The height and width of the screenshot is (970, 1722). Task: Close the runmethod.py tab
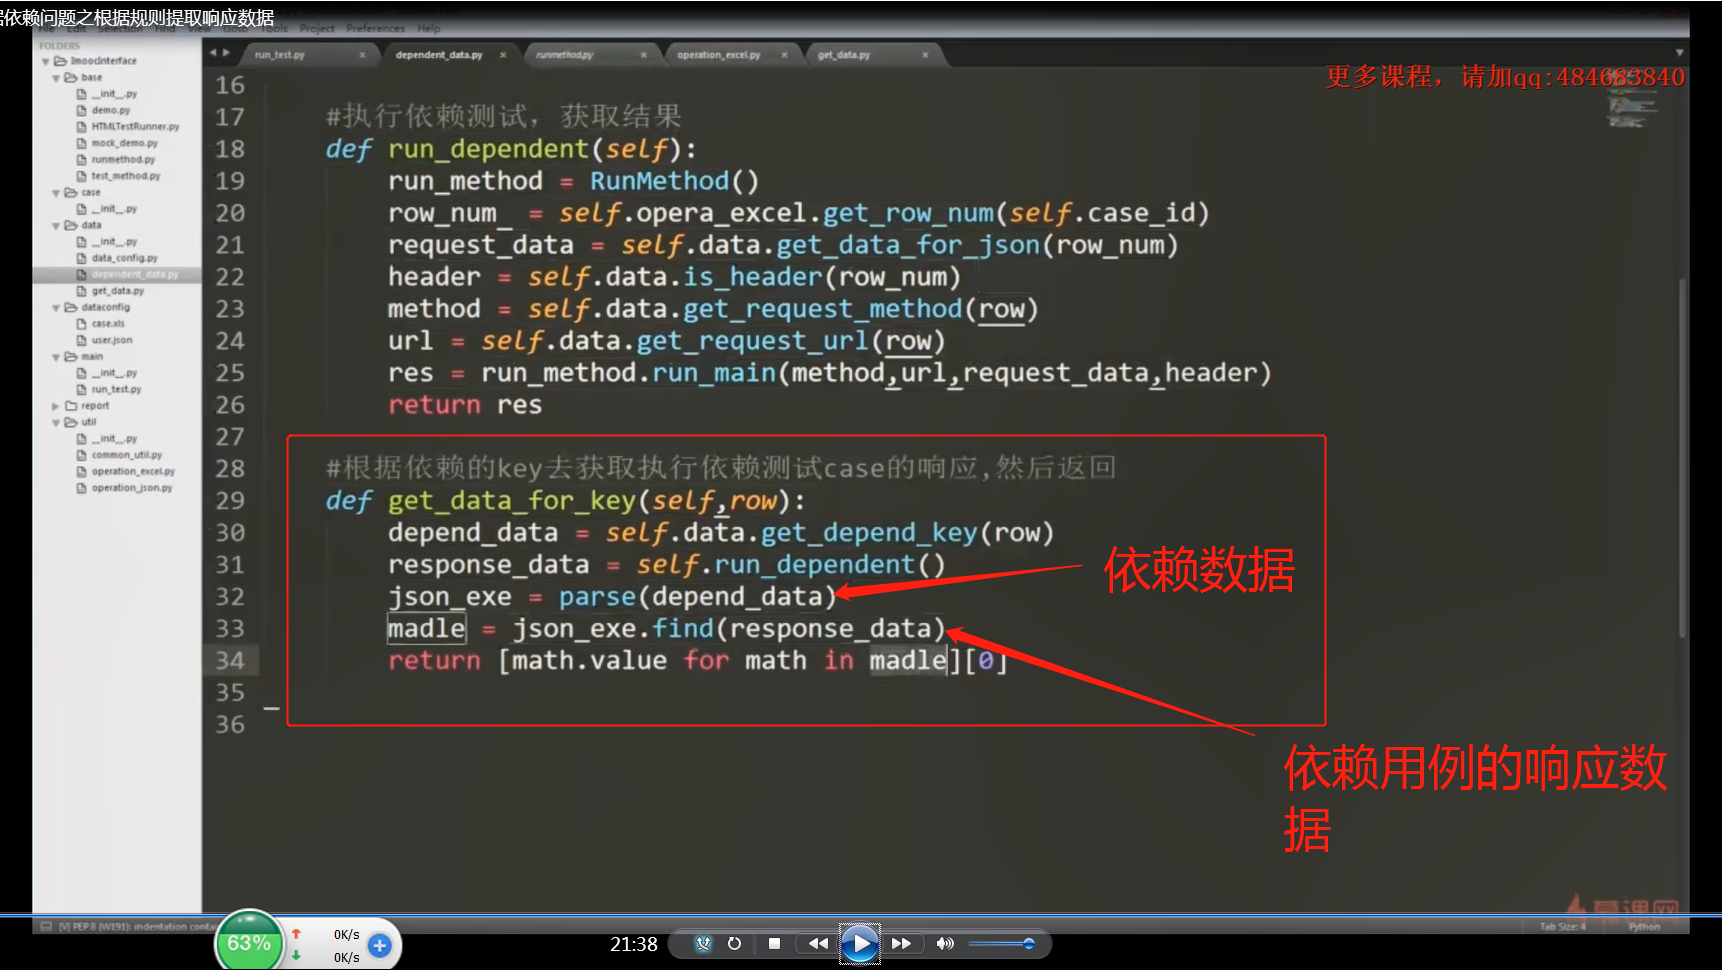coord(644,55)
